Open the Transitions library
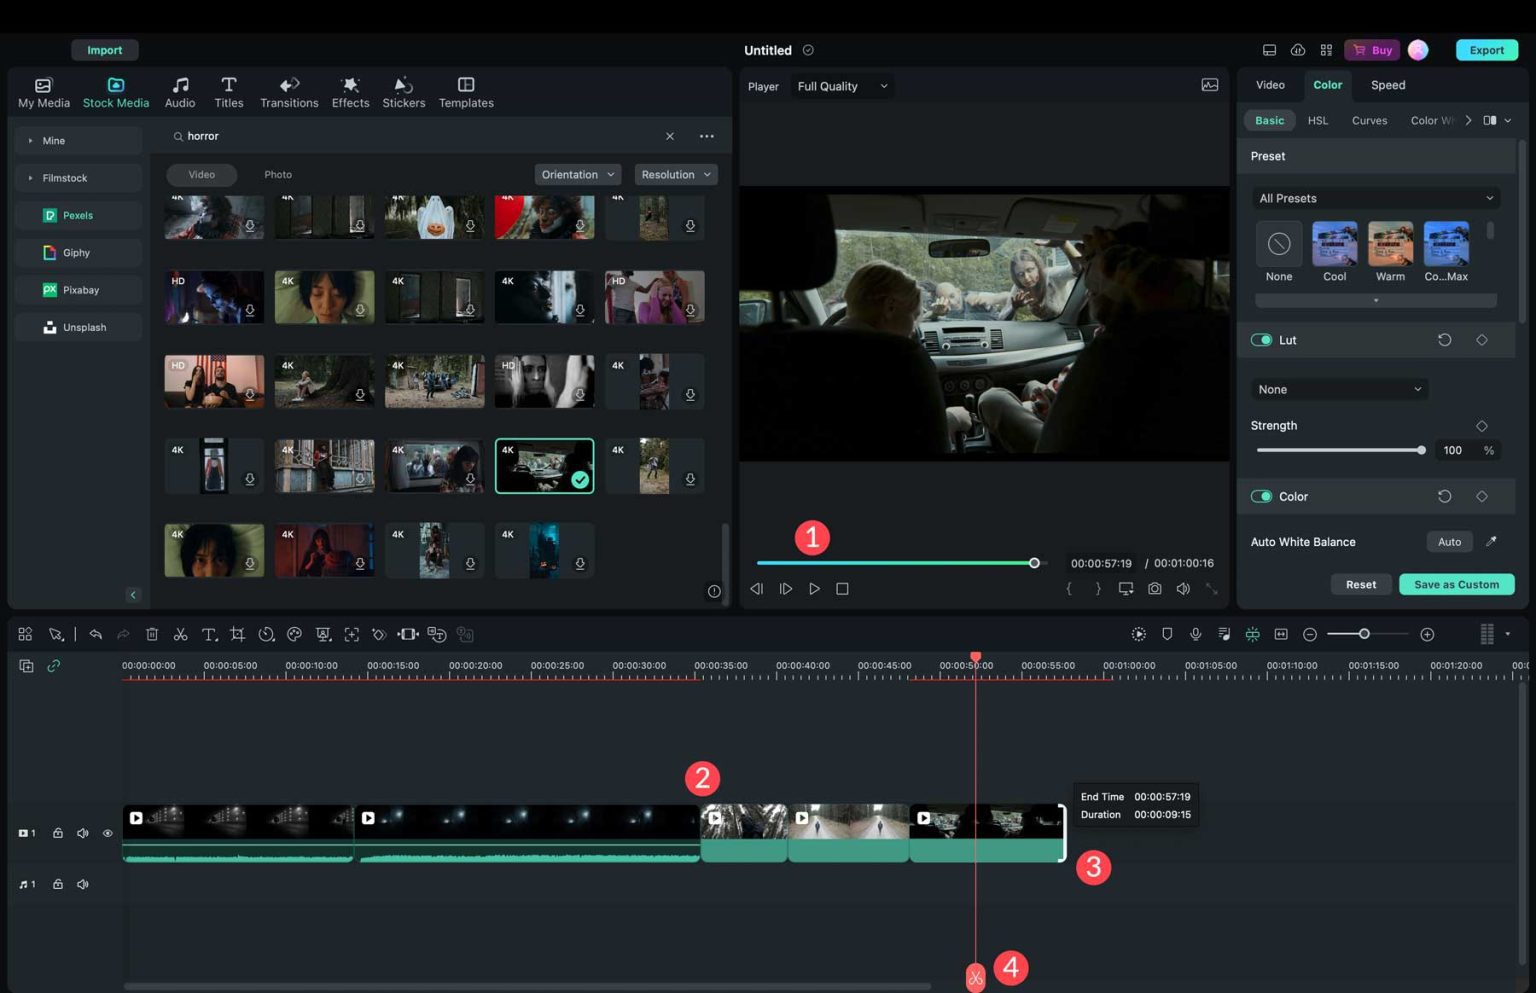Screen dimensions: 1536x993 coord(289,92)
